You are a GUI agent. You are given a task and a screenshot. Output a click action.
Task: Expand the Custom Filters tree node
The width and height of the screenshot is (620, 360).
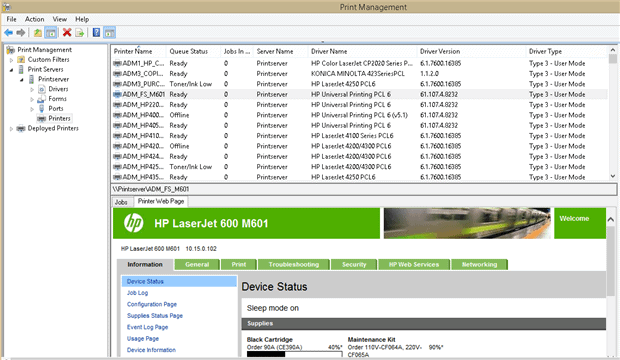[11, 60]
